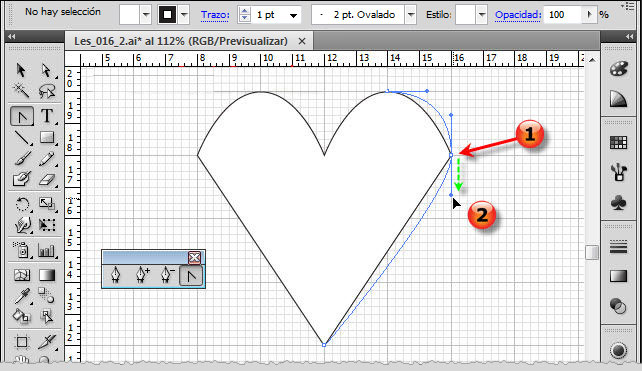Select the Mesh tool
Screen dimensions: 642x371
tap(21, 275)
